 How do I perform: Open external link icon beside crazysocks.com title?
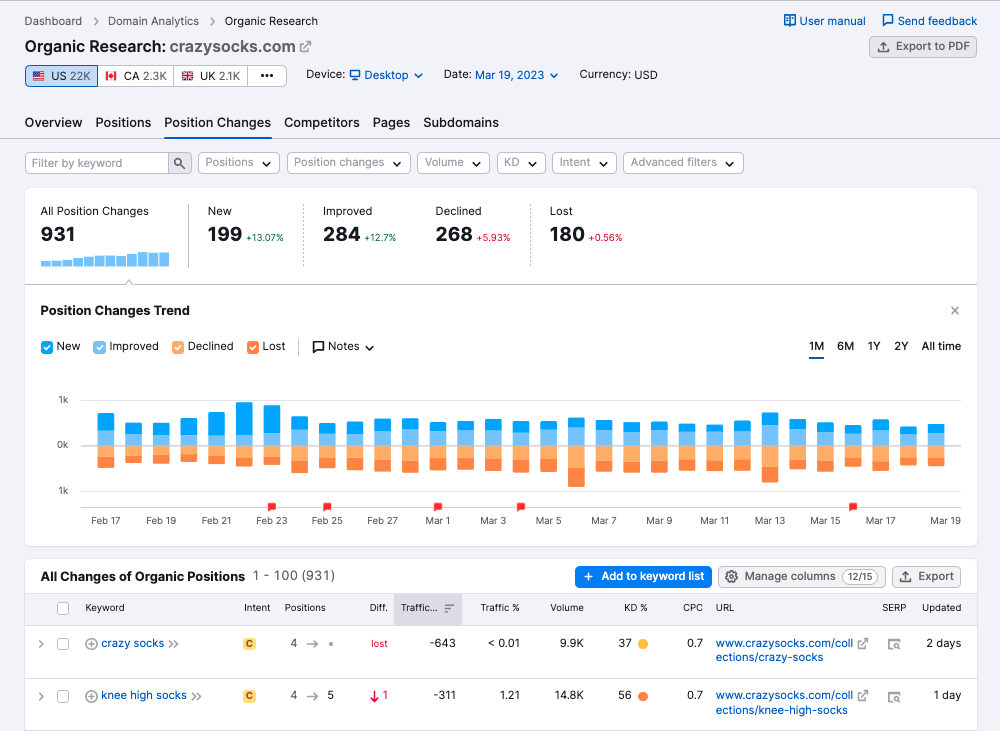(305, 47)
